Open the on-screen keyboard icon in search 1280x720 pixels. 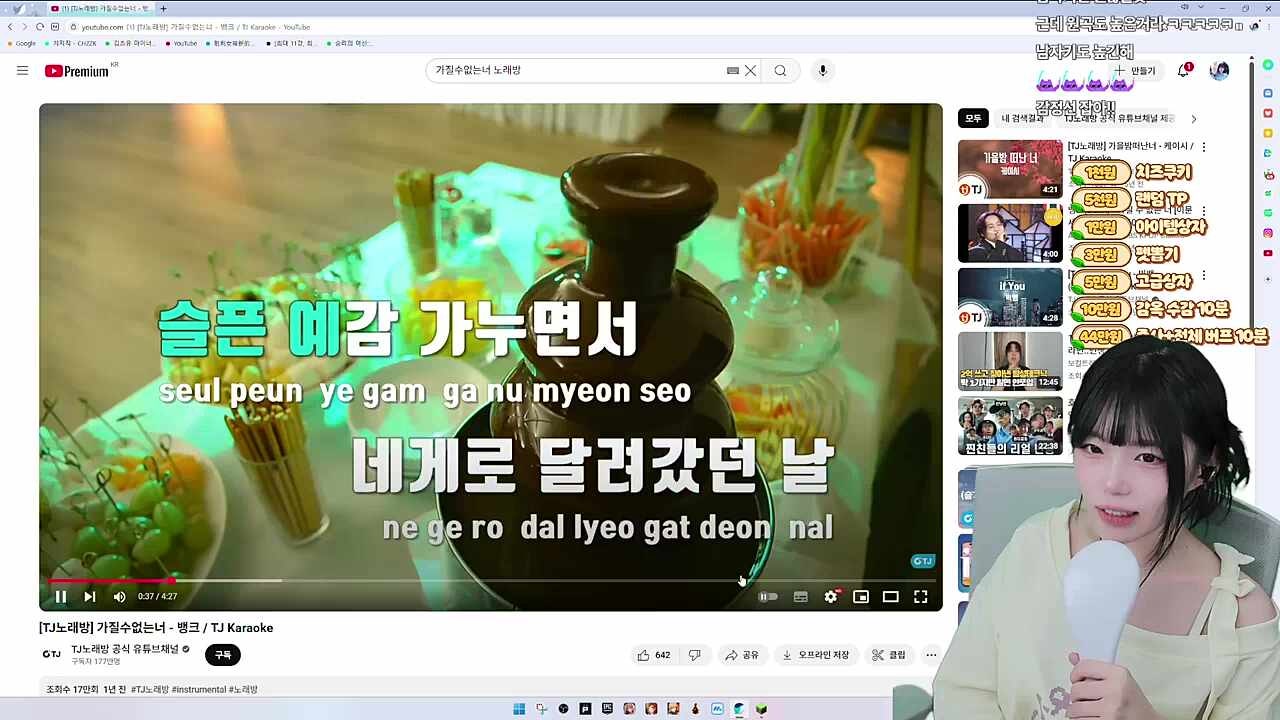tap(733, 70)
